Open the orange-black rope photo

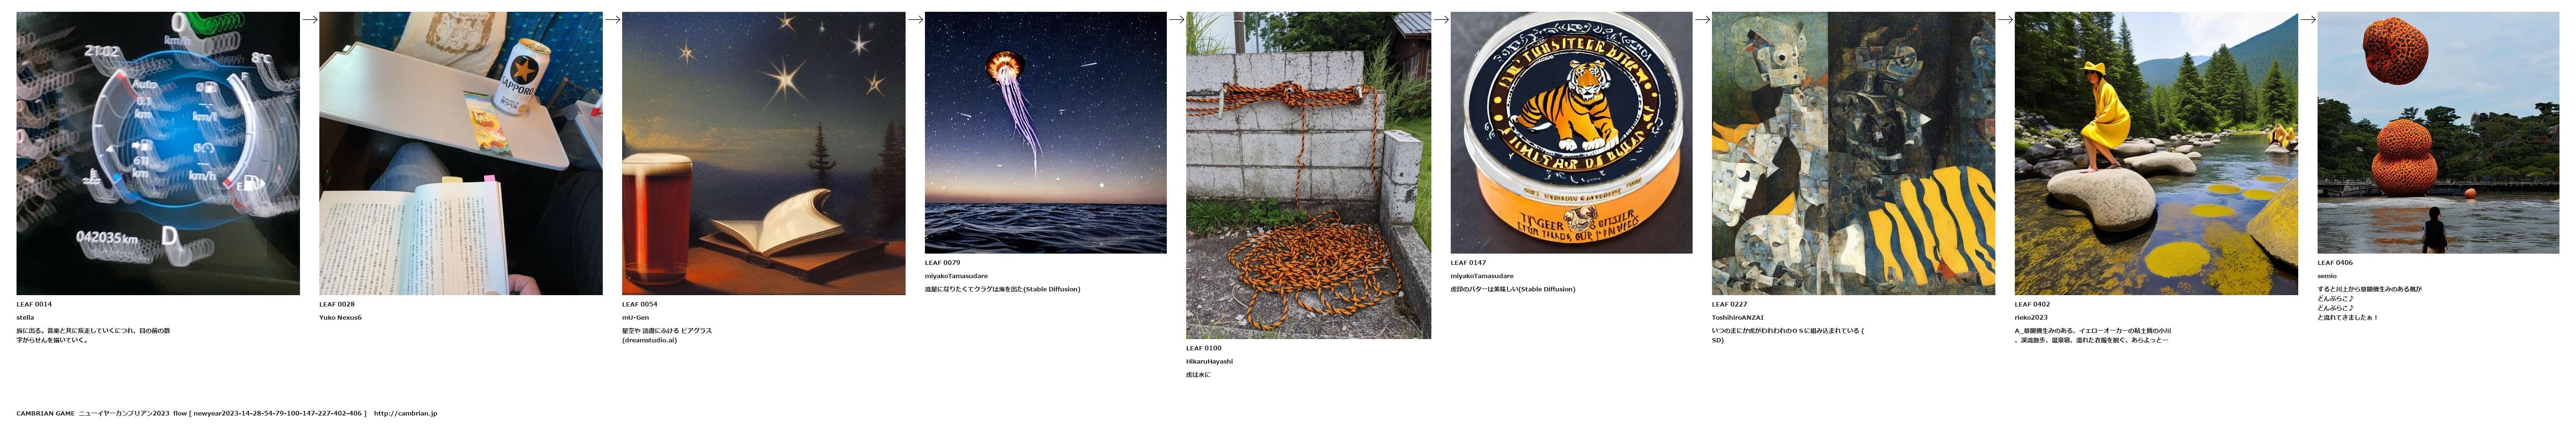click(x=1308, y=175)
